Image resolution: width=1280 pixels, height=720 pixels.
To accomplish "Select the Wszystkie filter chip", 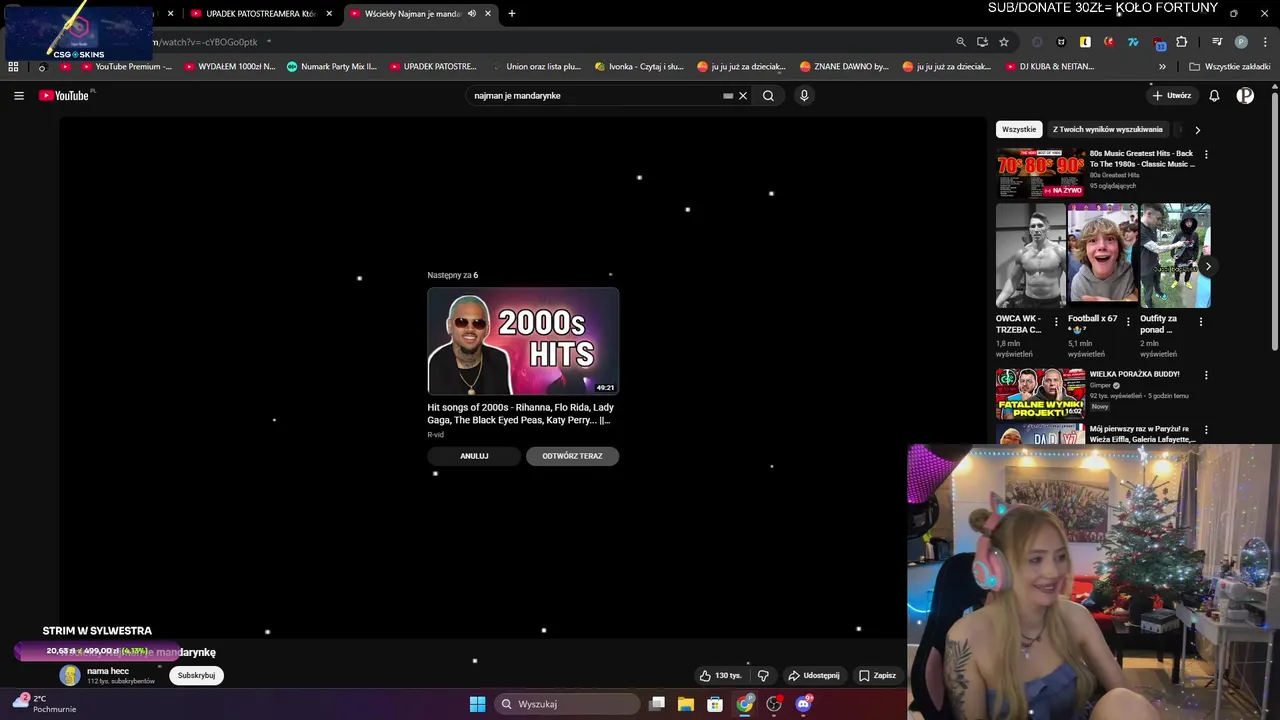I will click(1019, 129).
